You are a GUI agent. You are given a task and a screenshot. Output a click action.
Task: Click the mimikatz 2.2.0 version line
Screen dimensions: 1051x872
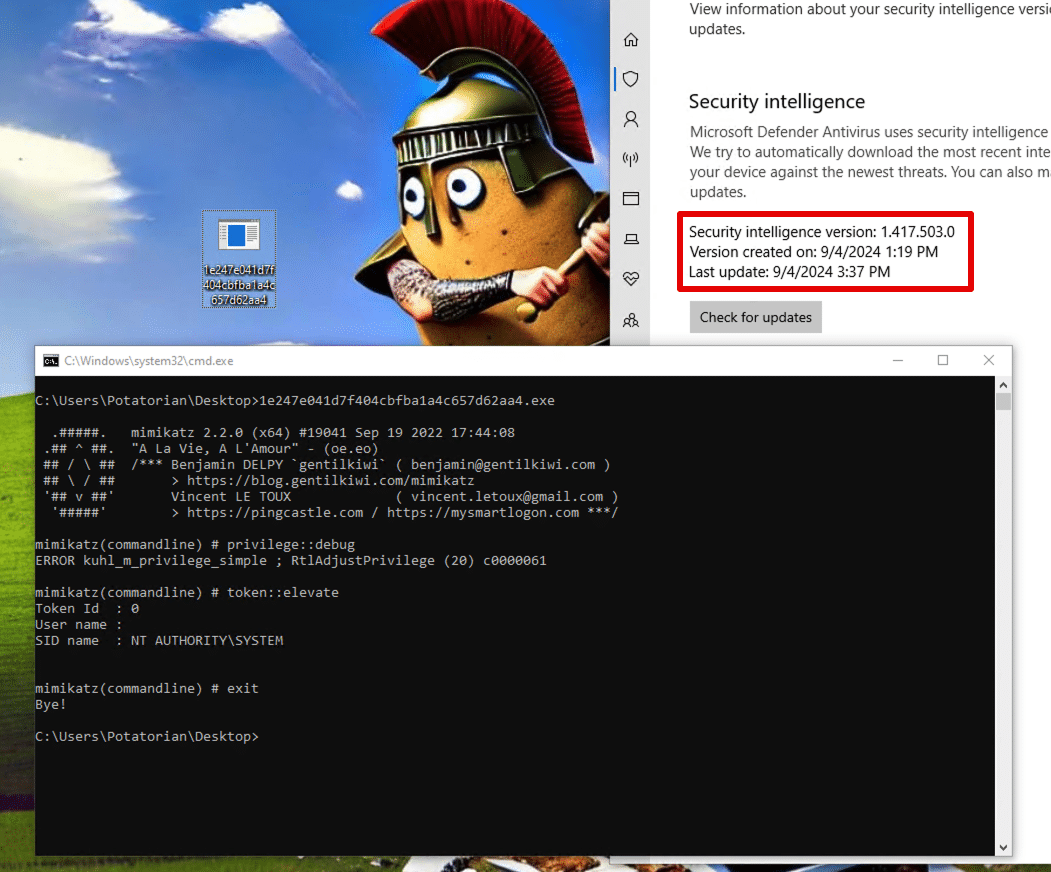tap(322, 432)
